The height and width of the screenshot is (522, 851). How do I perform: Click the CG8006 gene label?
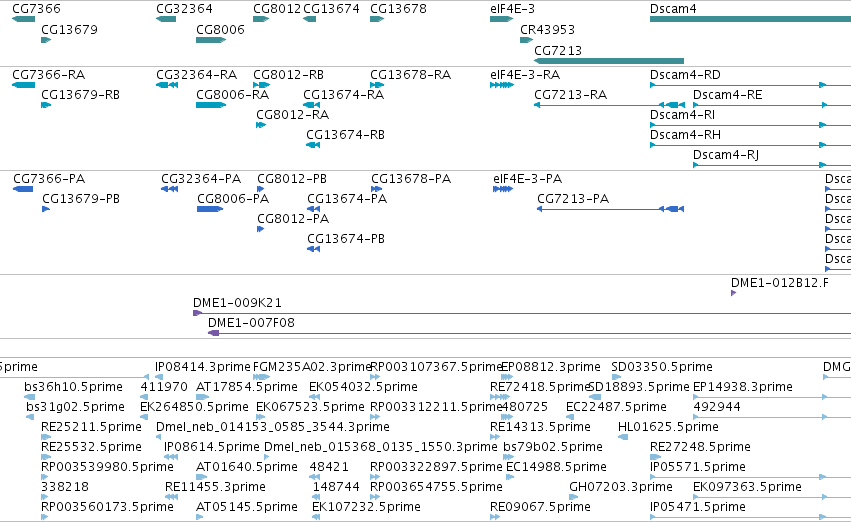[x=220, y=29]
